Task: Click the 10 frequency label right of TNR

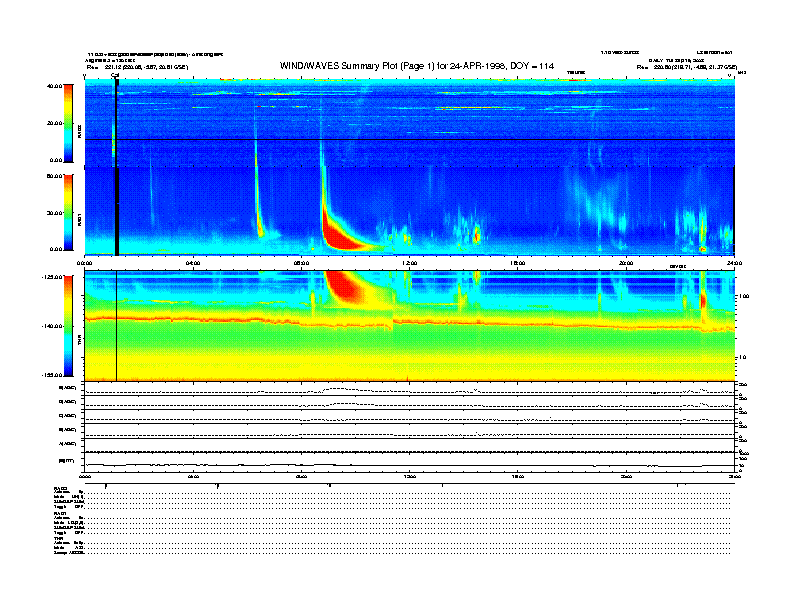Action: (x=742, y=357)
